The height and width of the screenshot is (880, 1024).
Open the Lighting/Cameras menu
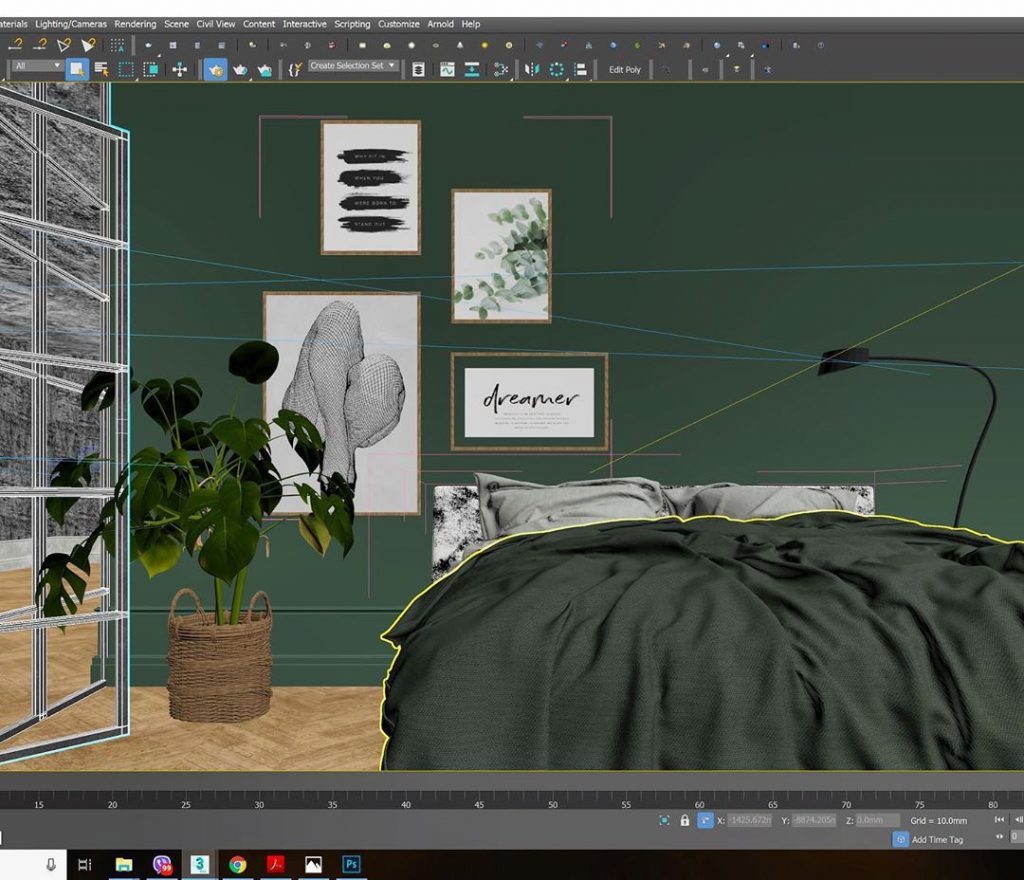coord(71,24)
